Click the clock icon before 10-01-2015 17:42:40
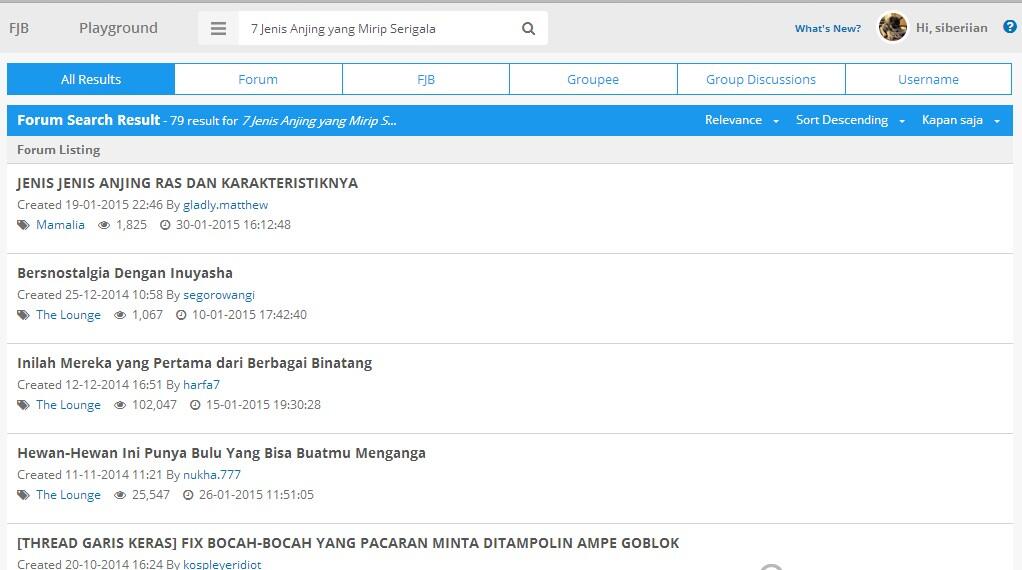 point(181,315)
